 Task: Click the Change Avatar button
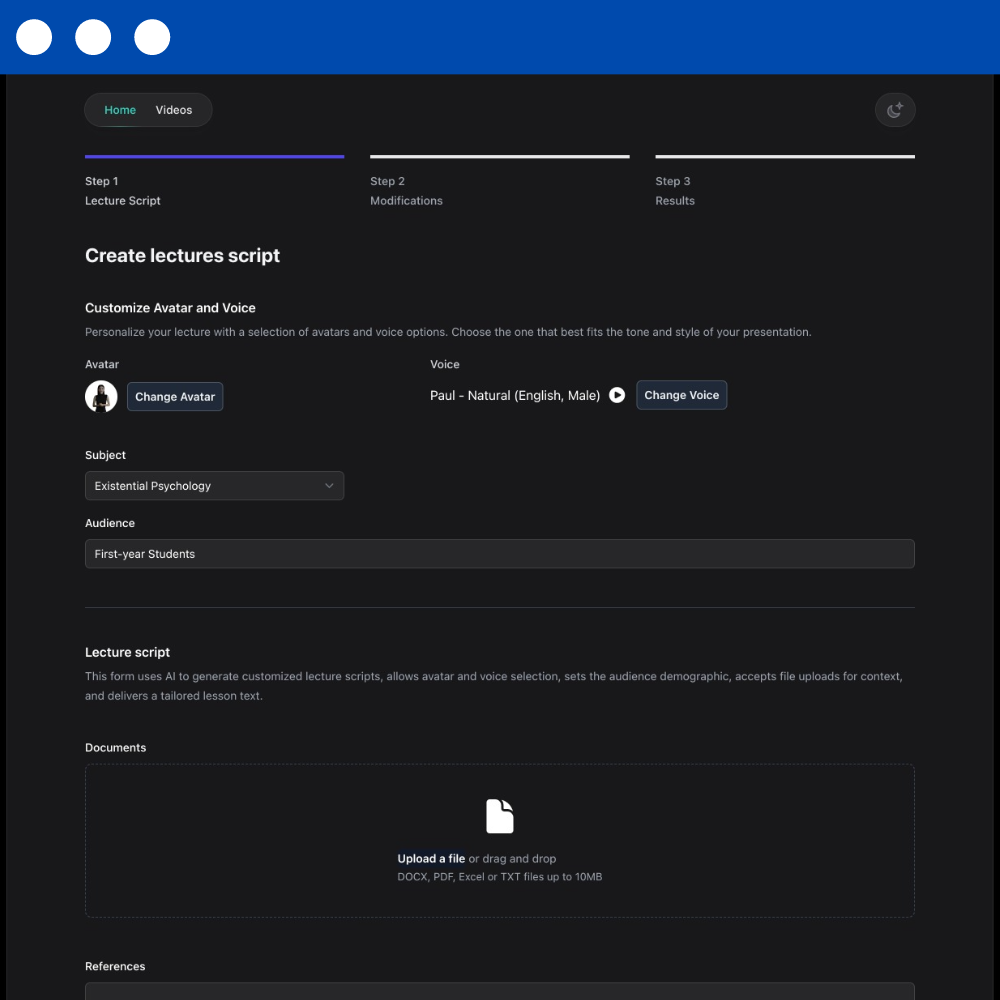click(175, 396)
